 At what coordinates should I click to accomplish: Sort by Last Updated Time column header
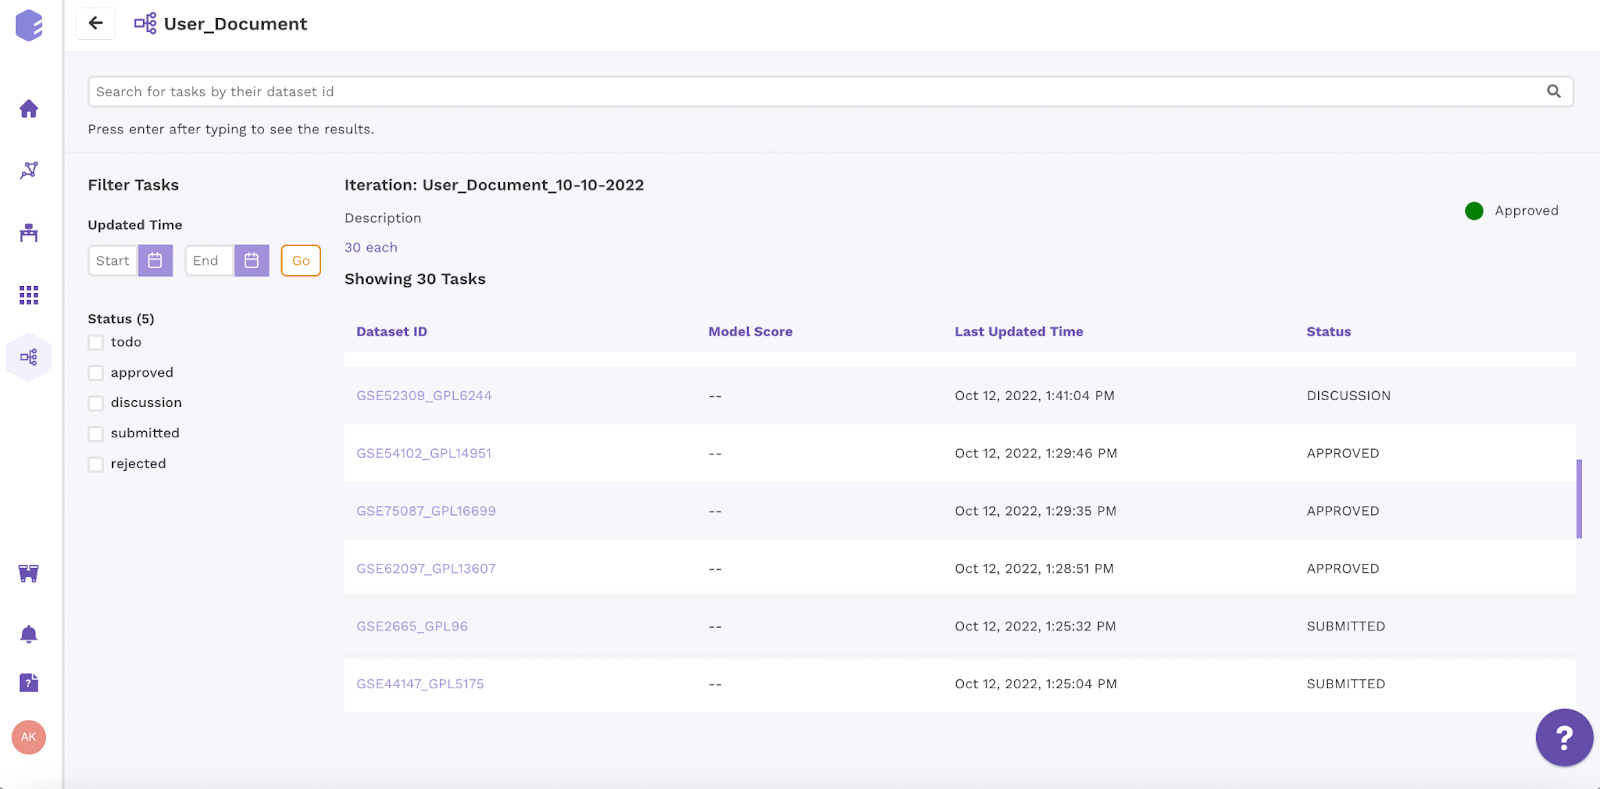pos(1019,332)
